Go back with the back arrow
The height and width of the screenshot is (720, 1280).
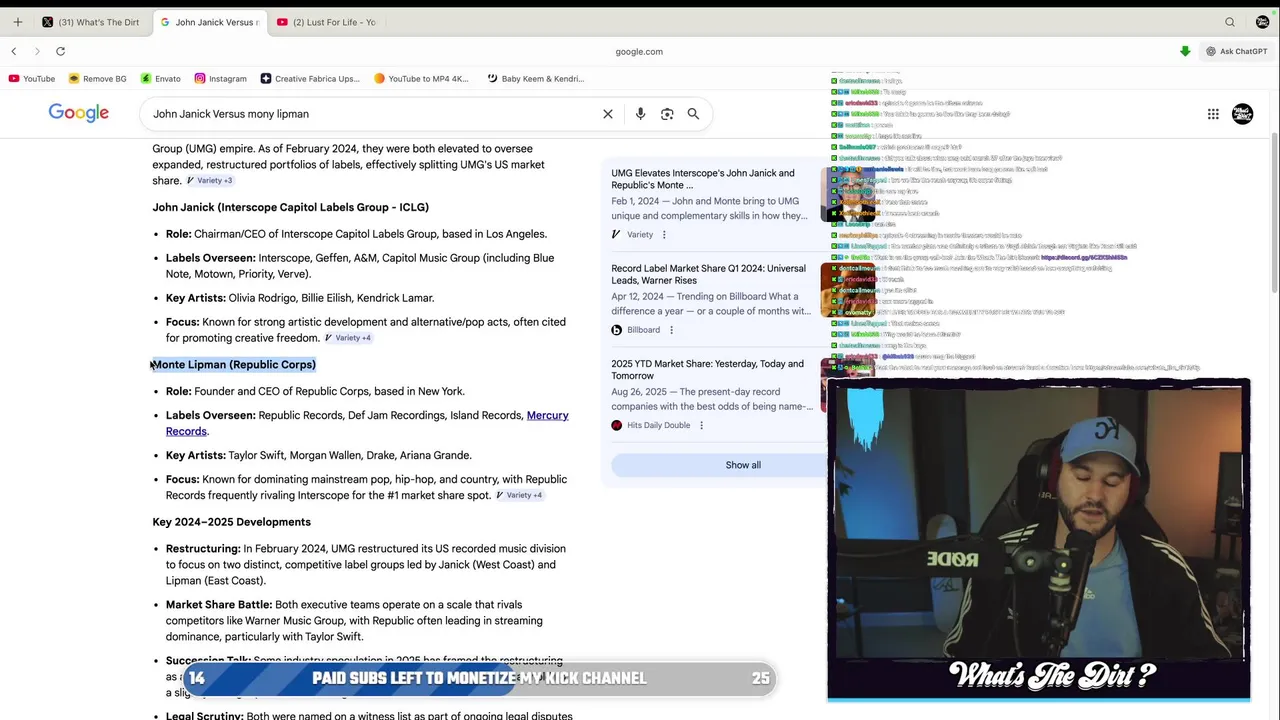[x=14, y=51]
